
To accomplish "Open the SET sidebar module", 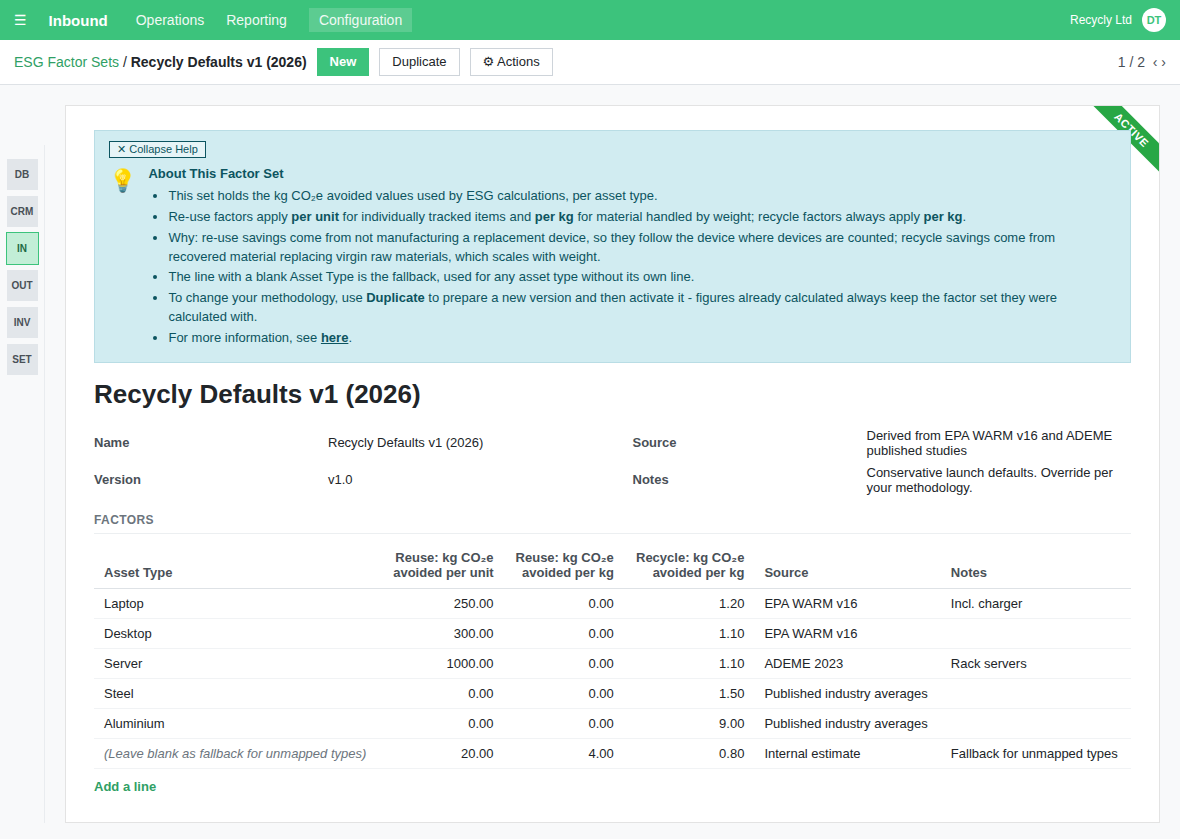I will [x=22, y=359].
